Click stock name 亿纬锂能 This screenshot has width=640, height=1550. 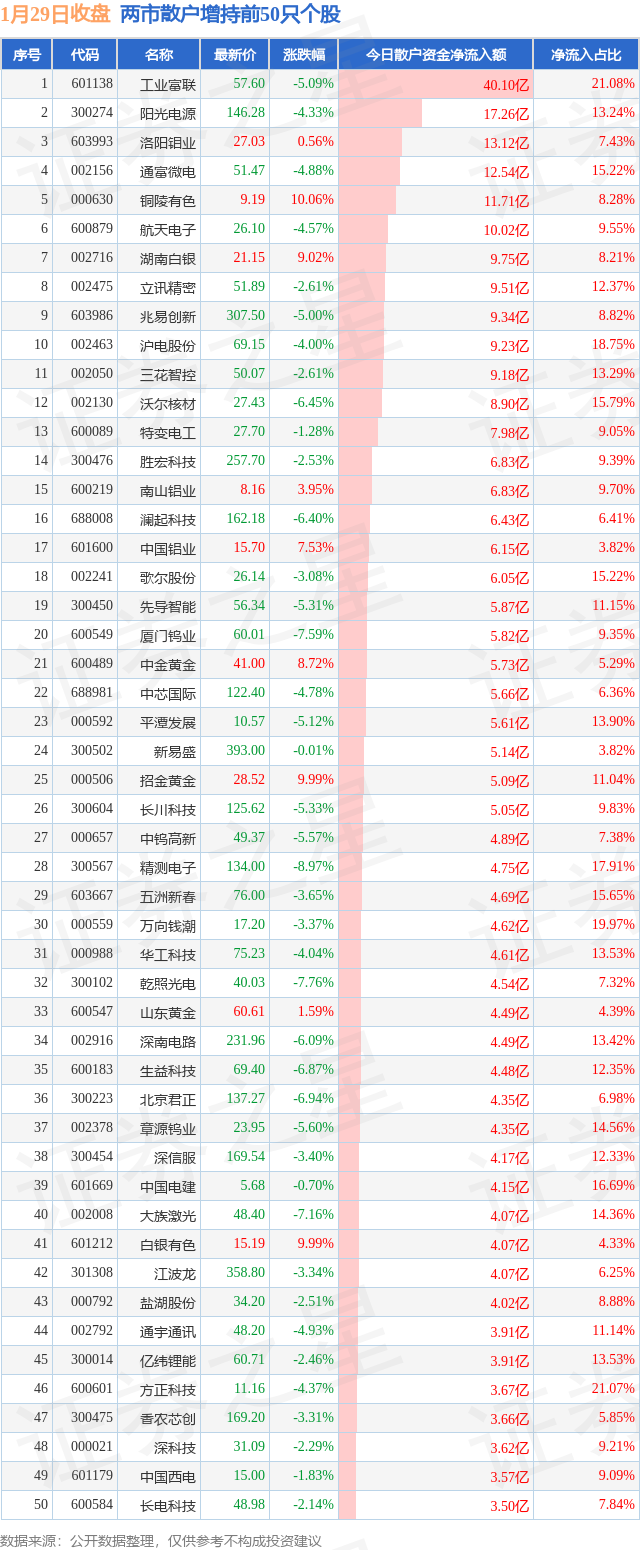pos(168,1360)
